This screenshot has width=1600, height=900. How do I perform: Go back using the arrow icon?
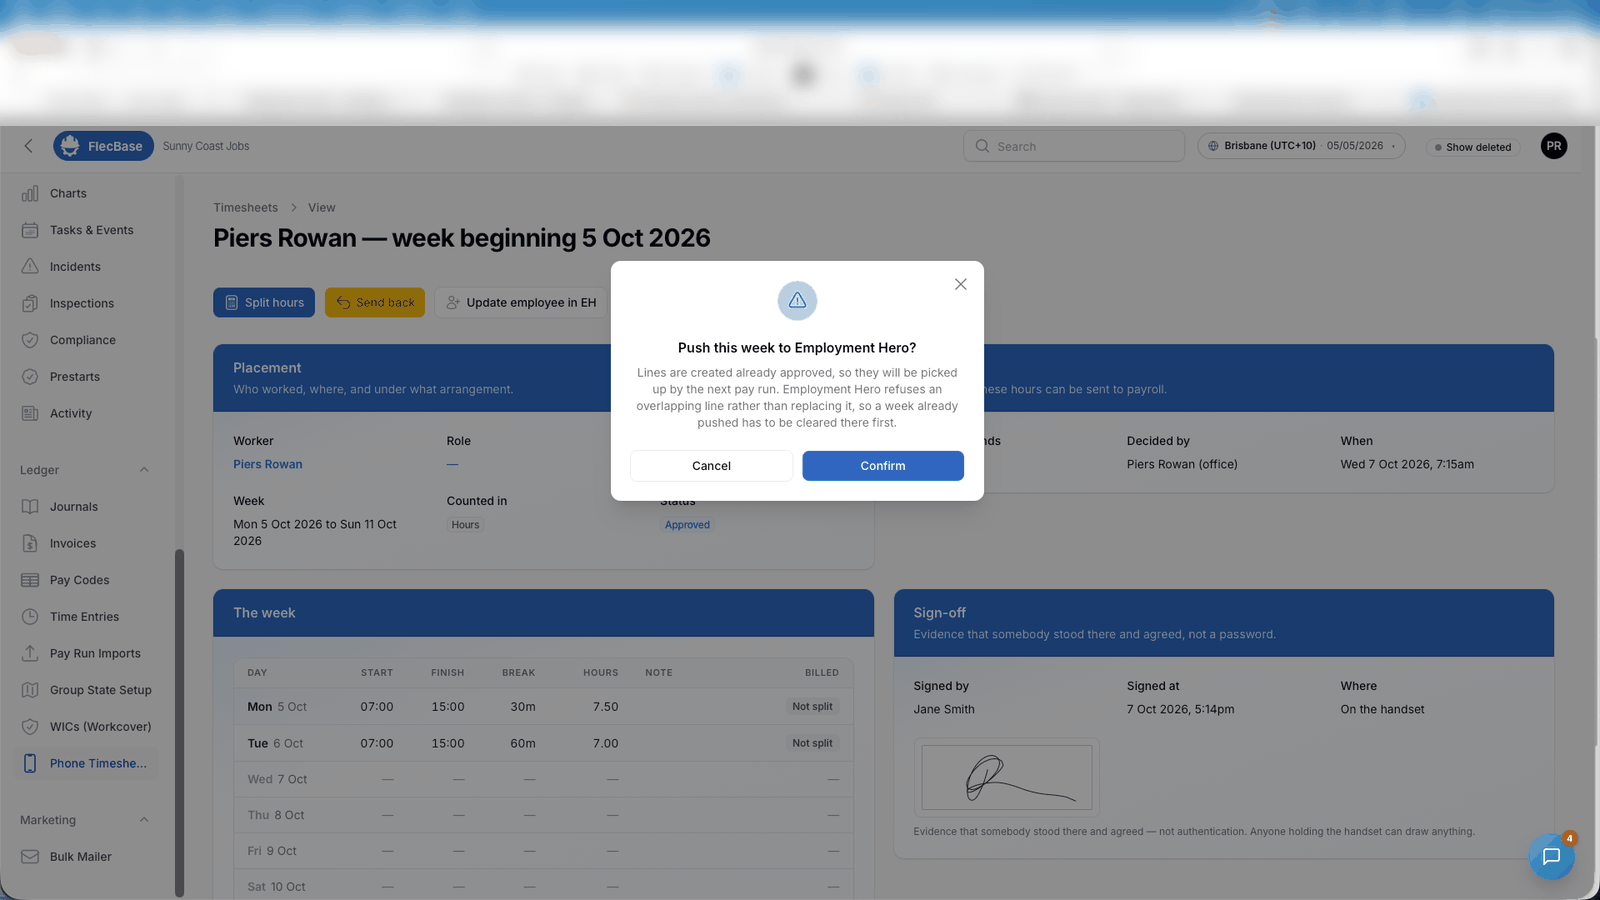pyautogui.click(x=28, y=146)
